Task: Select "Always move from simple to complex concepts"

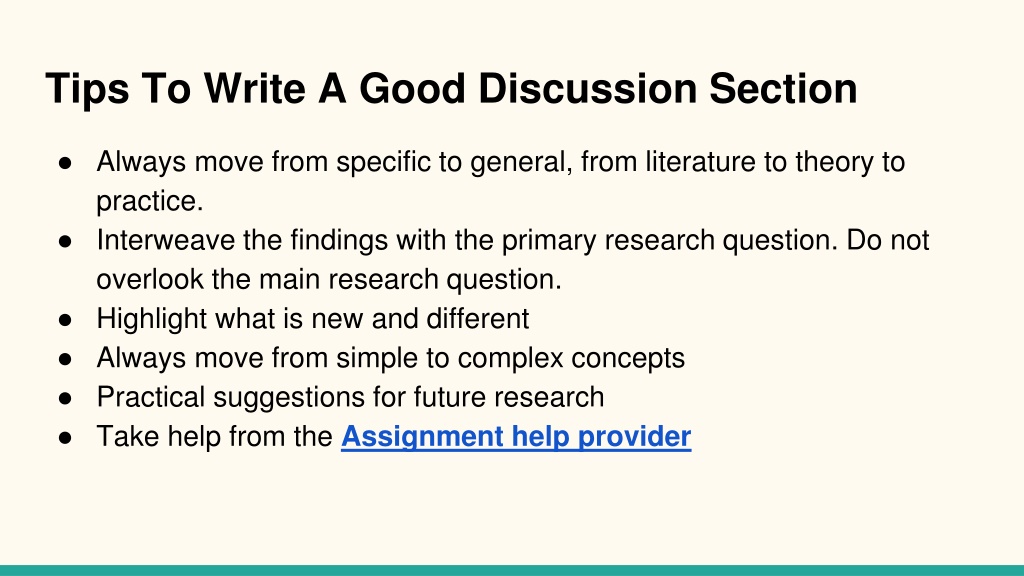Action: [391, 359]
